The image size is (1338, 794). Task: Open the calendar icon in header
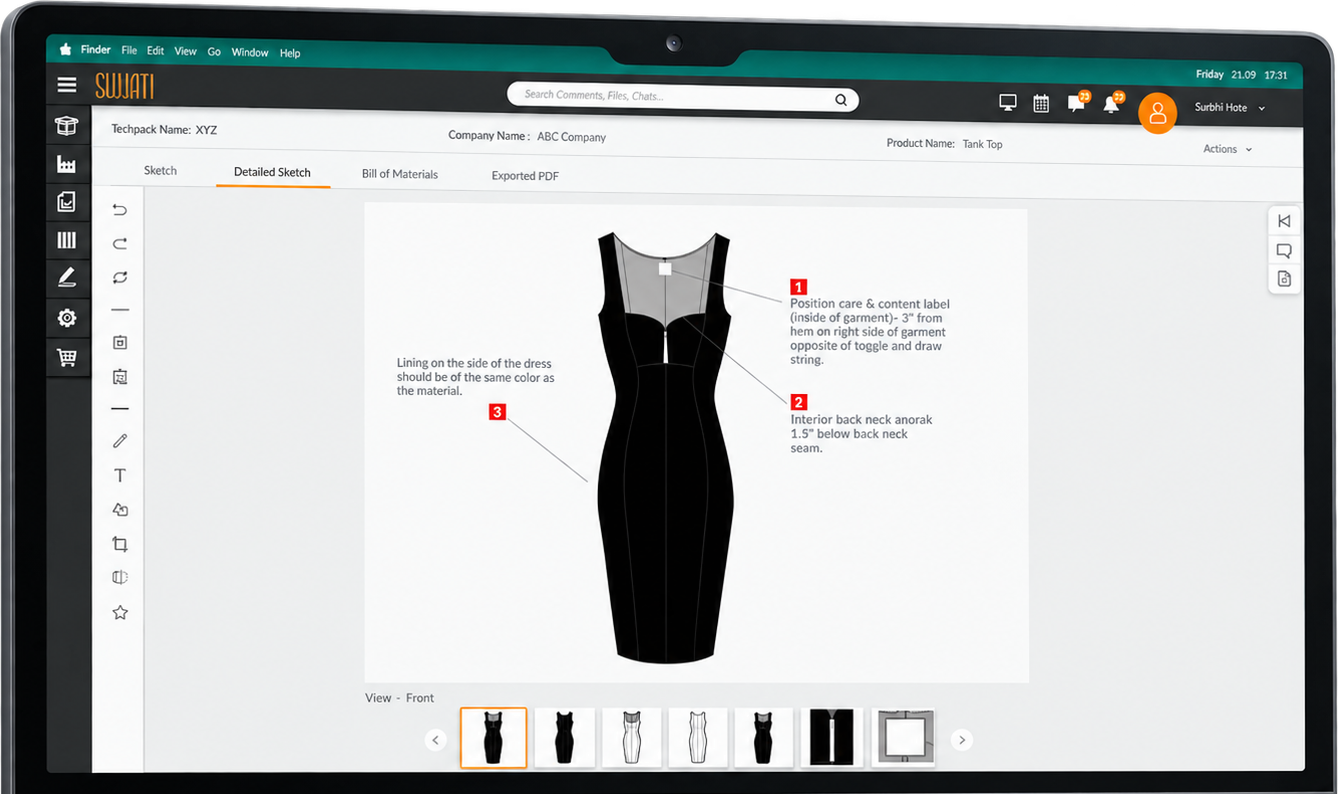[x=1041, y=103]
